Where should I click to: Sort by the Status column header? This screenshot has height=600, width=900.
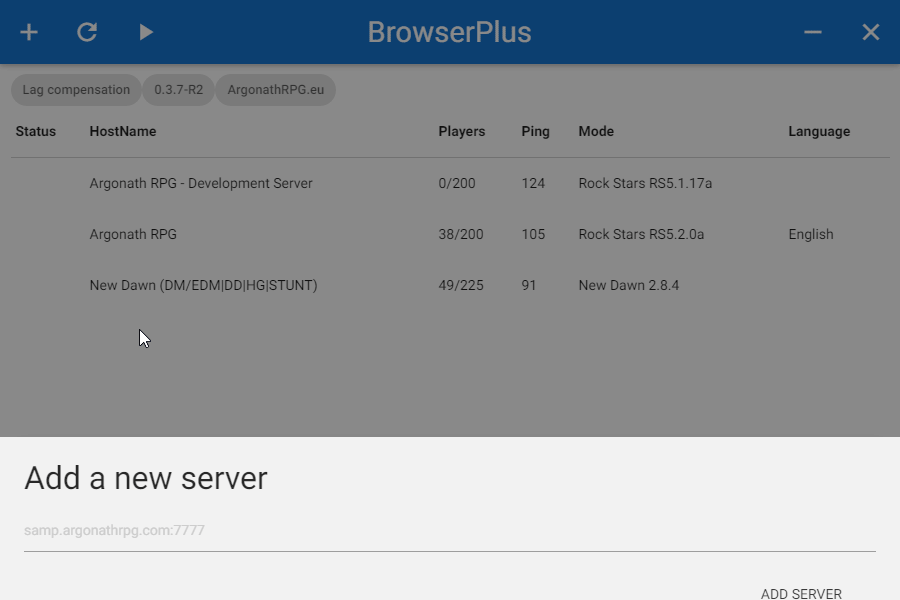click(x=36, y=131)
